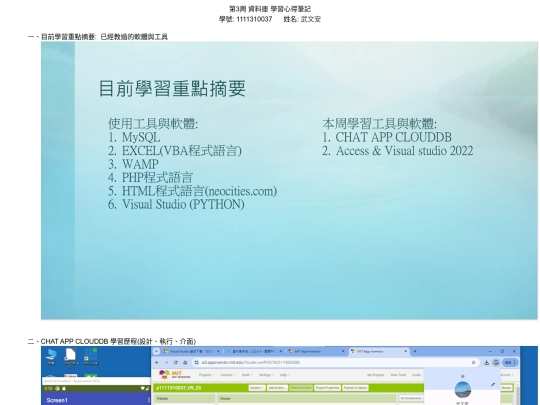Open the Screen1 dropdown in green toolbar
The image size is (540, 405).
[x=257, y=388]
